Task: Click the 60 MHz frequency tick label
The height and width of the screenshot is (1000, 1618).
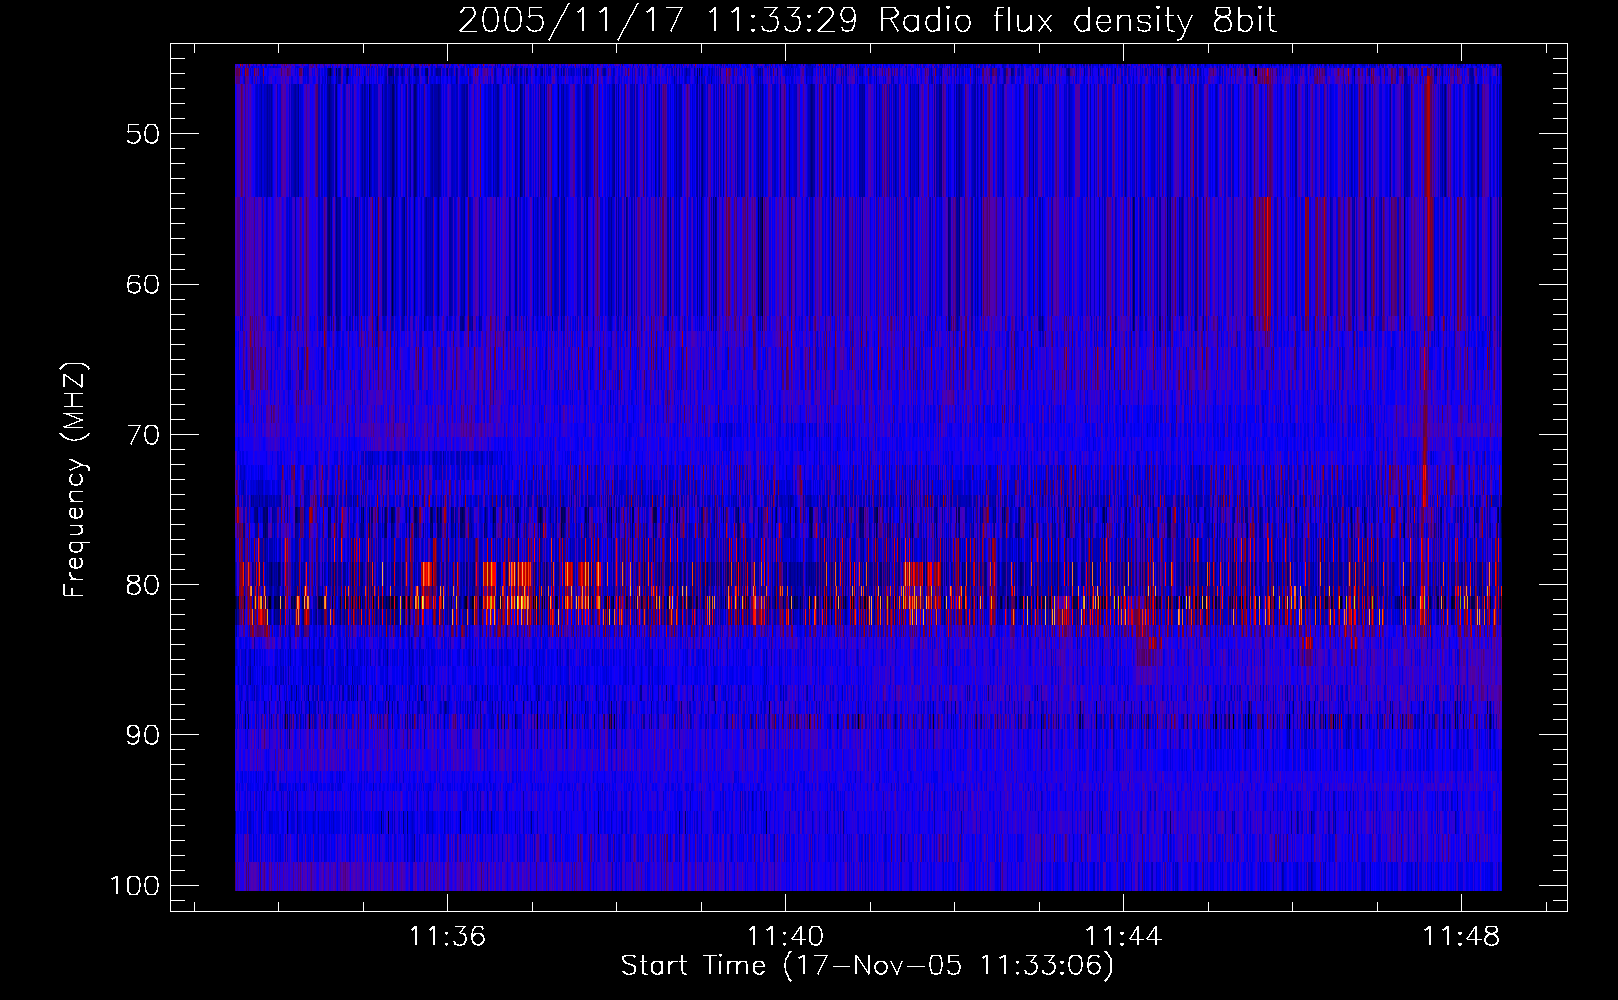Action: pos(143,284)
